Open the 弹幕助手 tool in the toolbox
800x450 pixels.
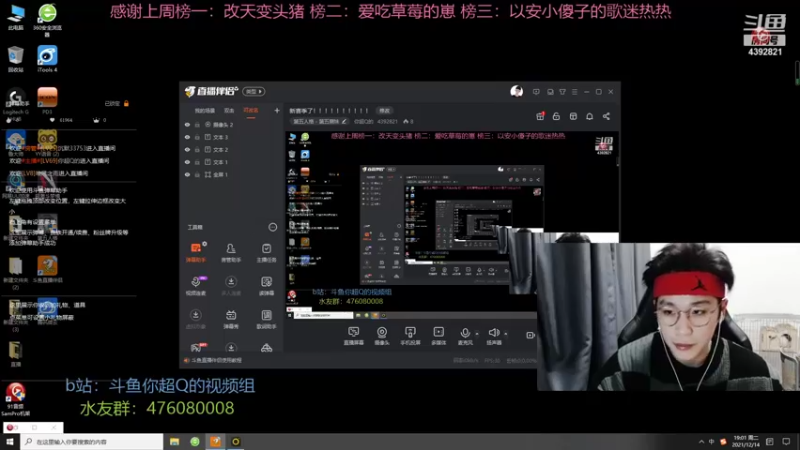point(196,252)
